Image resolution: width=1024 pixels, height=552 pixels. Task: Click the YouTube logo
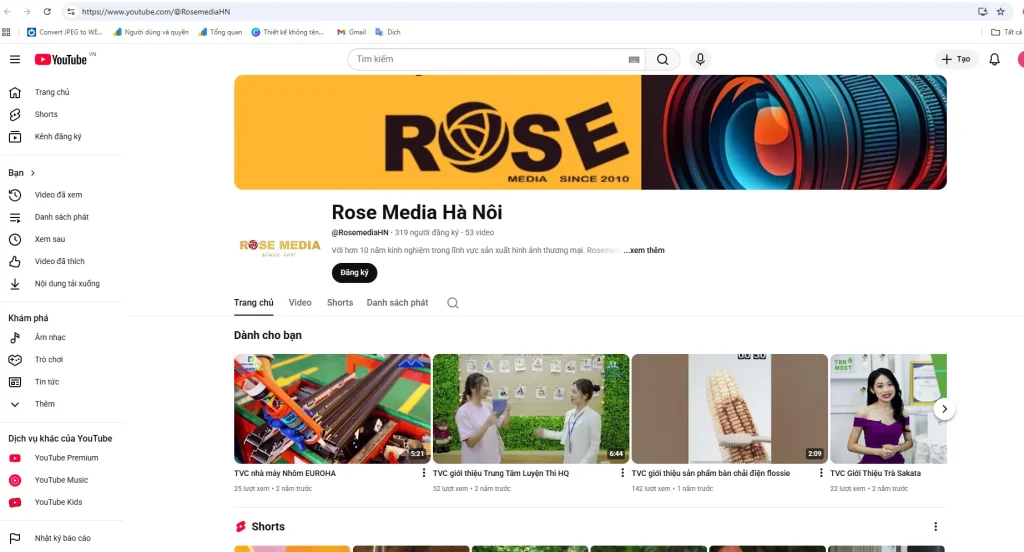61,59
